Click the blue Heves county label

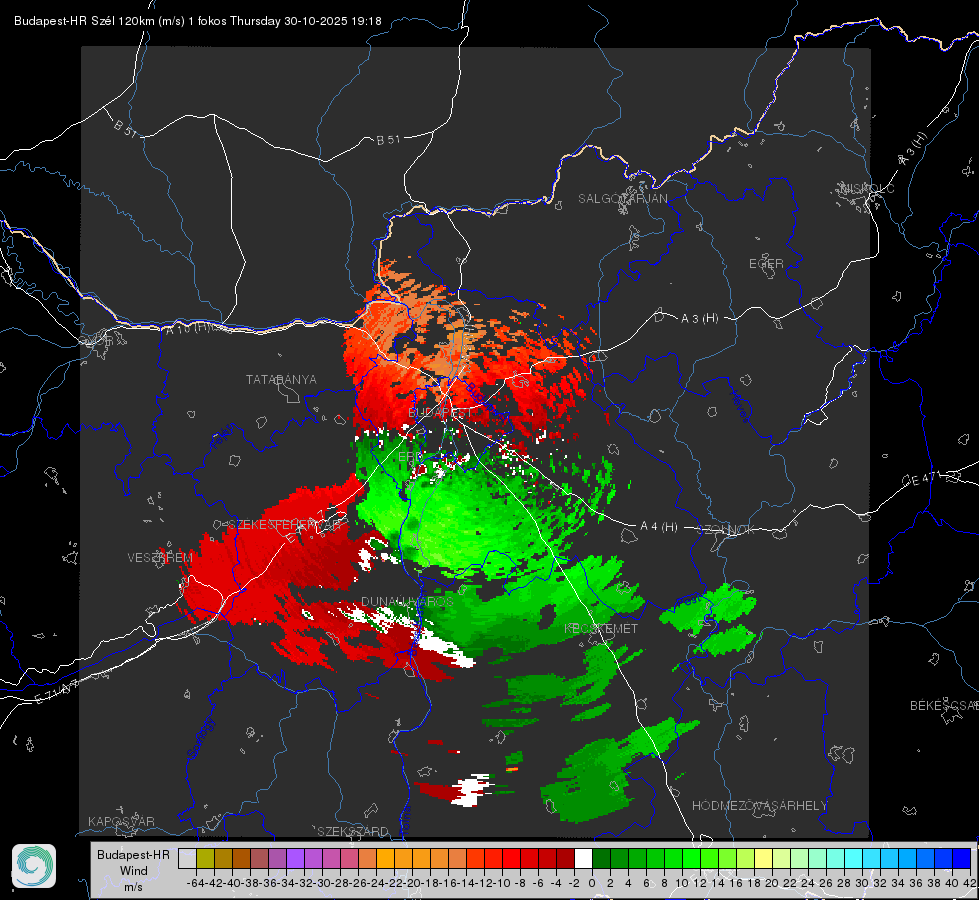[x=740, y=407]
